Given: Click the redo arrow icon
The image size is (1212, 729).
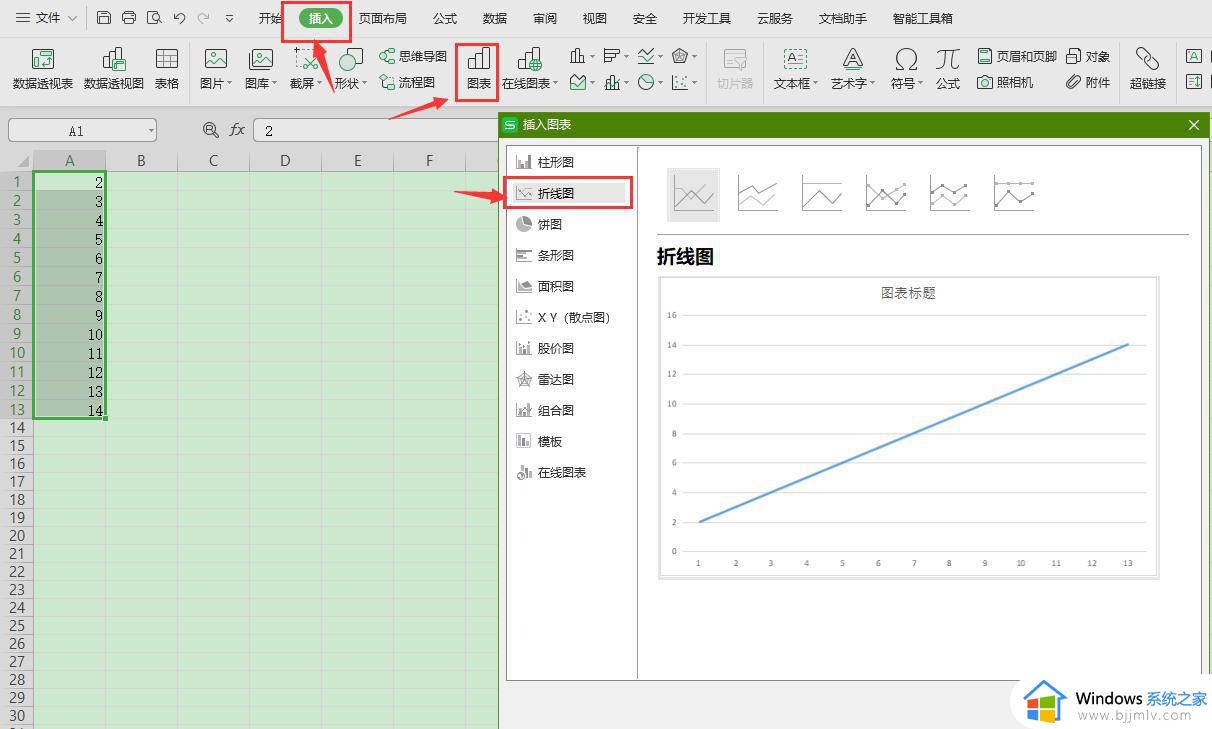Looking at the screenshot, I should pyautogui.click(x=204, y=18).
